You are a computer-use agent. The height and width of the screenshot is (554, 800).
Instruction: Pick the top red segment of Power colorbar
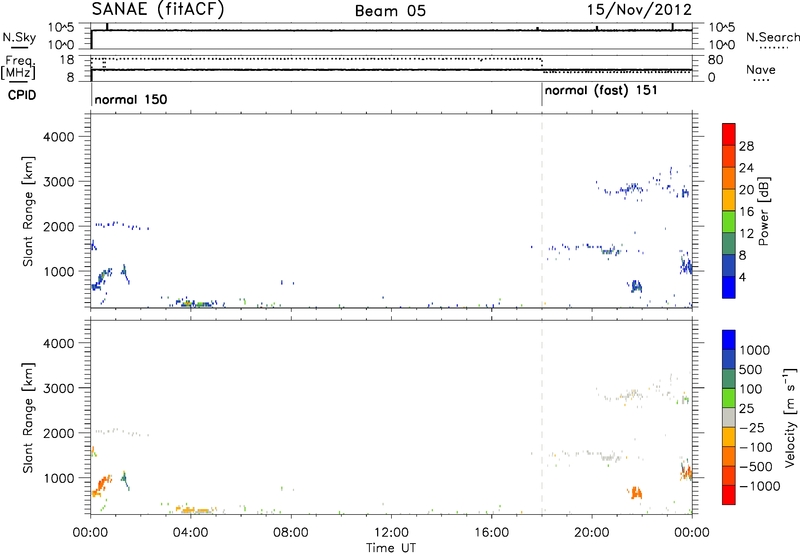729,134
